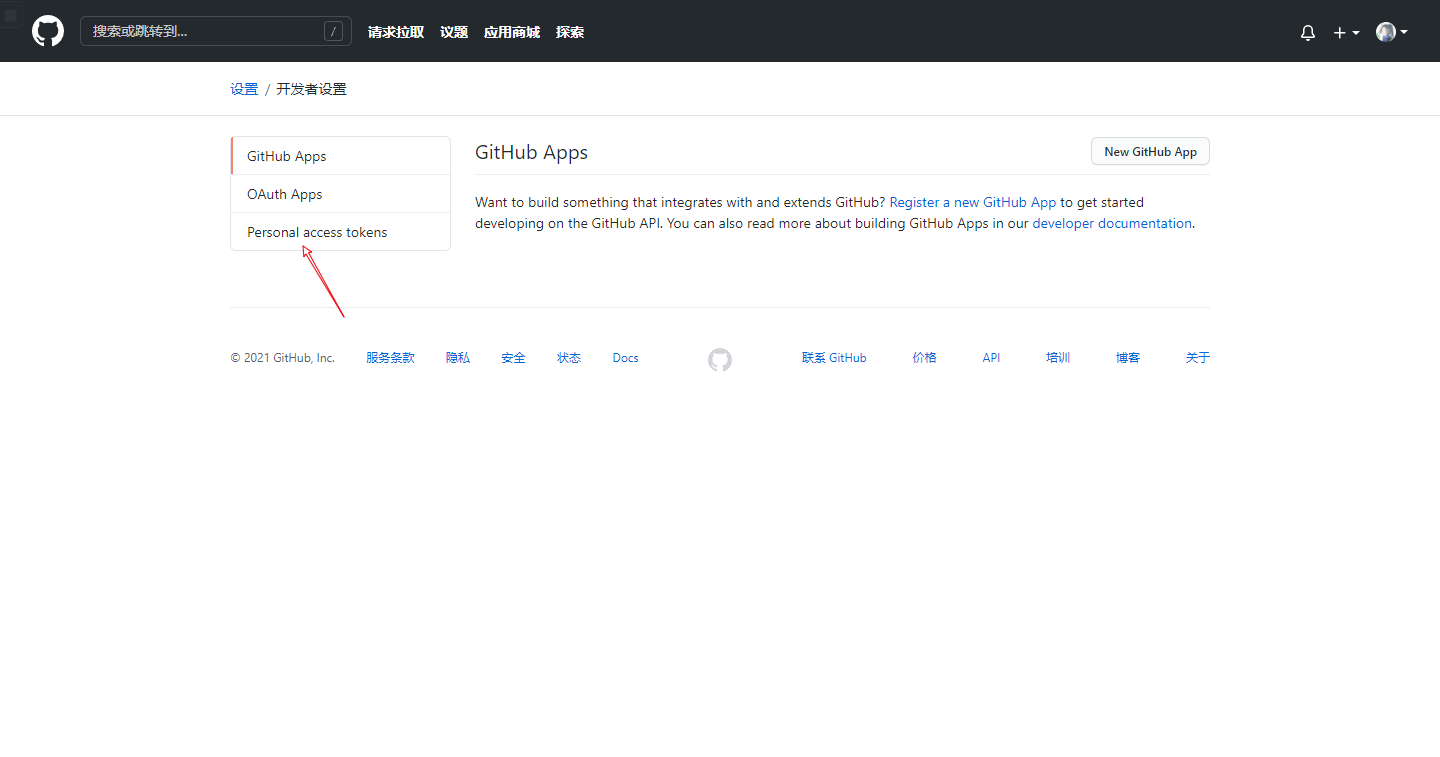Select Personal access tokens in the sidebar

(x=340, y=232)
